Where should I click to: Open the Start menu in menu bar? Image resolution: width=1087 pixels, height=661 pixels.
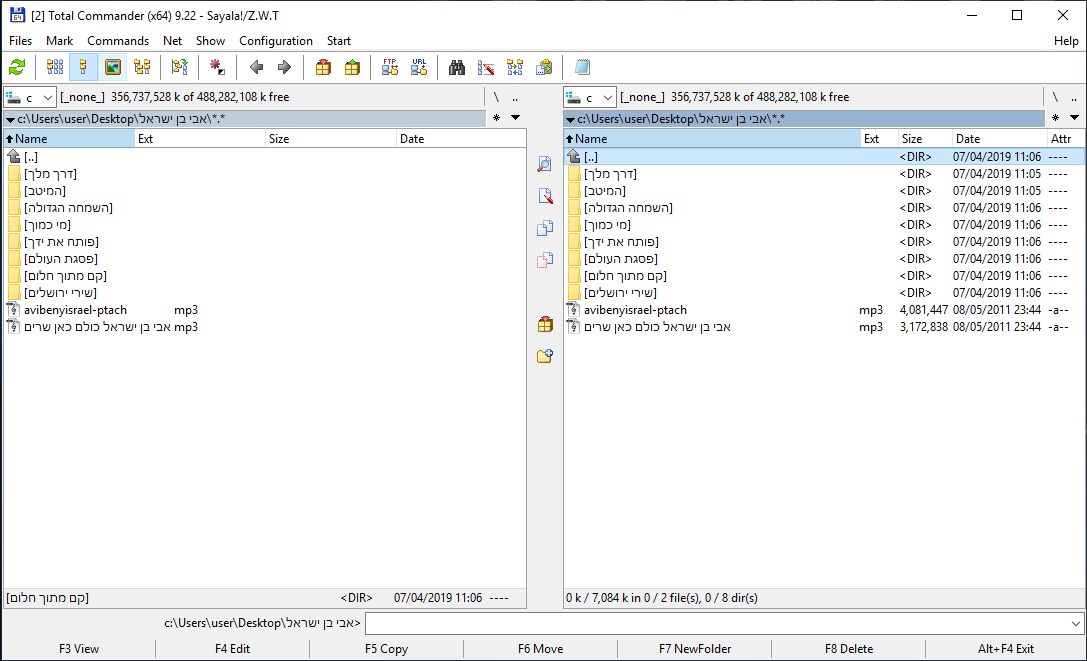coord(339,41)
